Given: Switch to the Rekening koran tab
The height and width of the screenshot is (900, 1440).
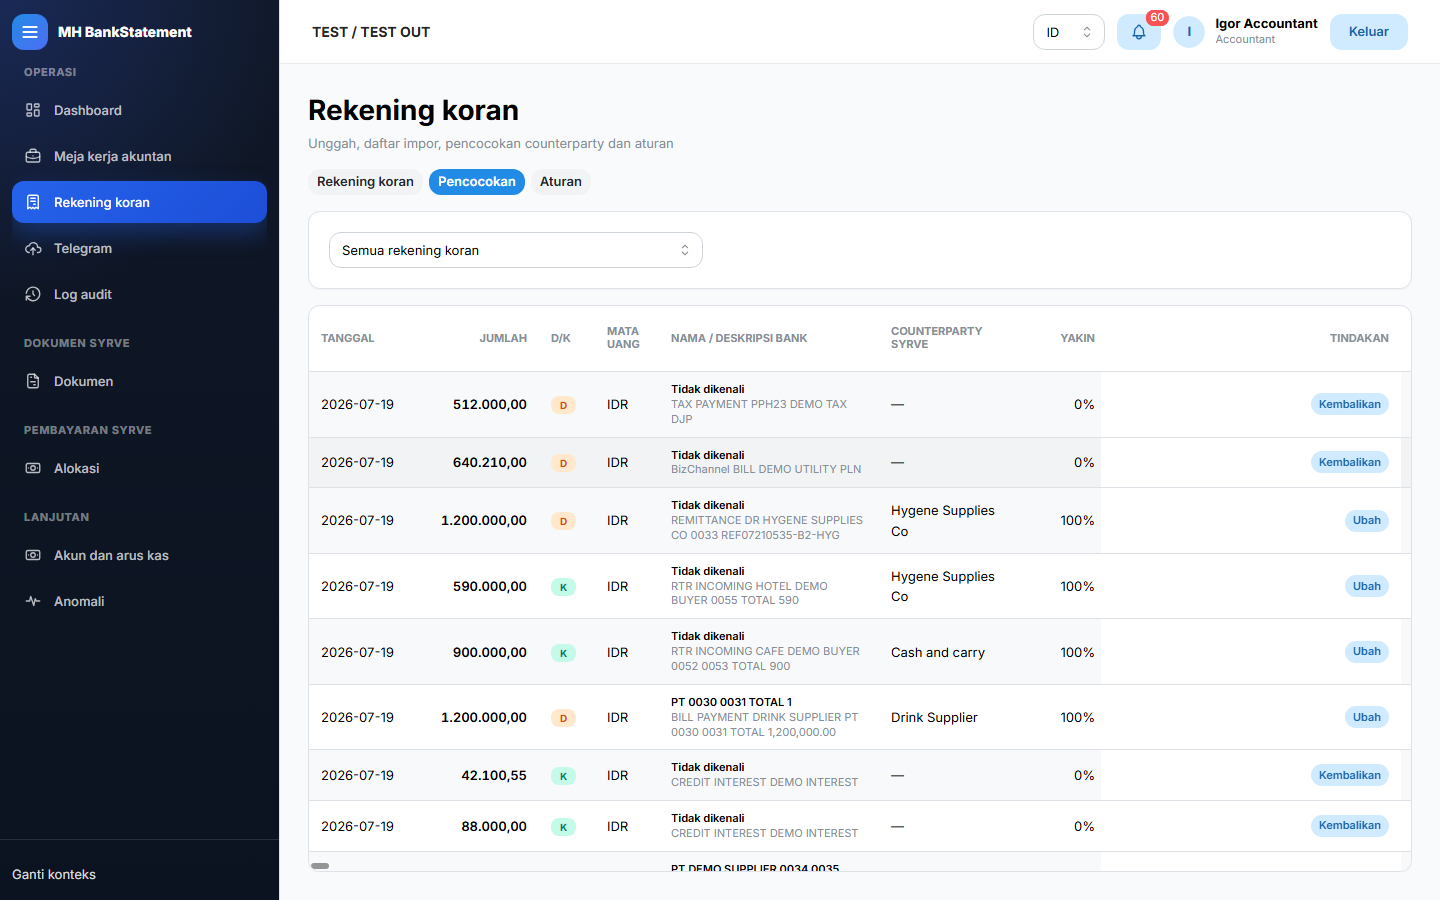Looking at the screenshot, I should pos(365,182).
